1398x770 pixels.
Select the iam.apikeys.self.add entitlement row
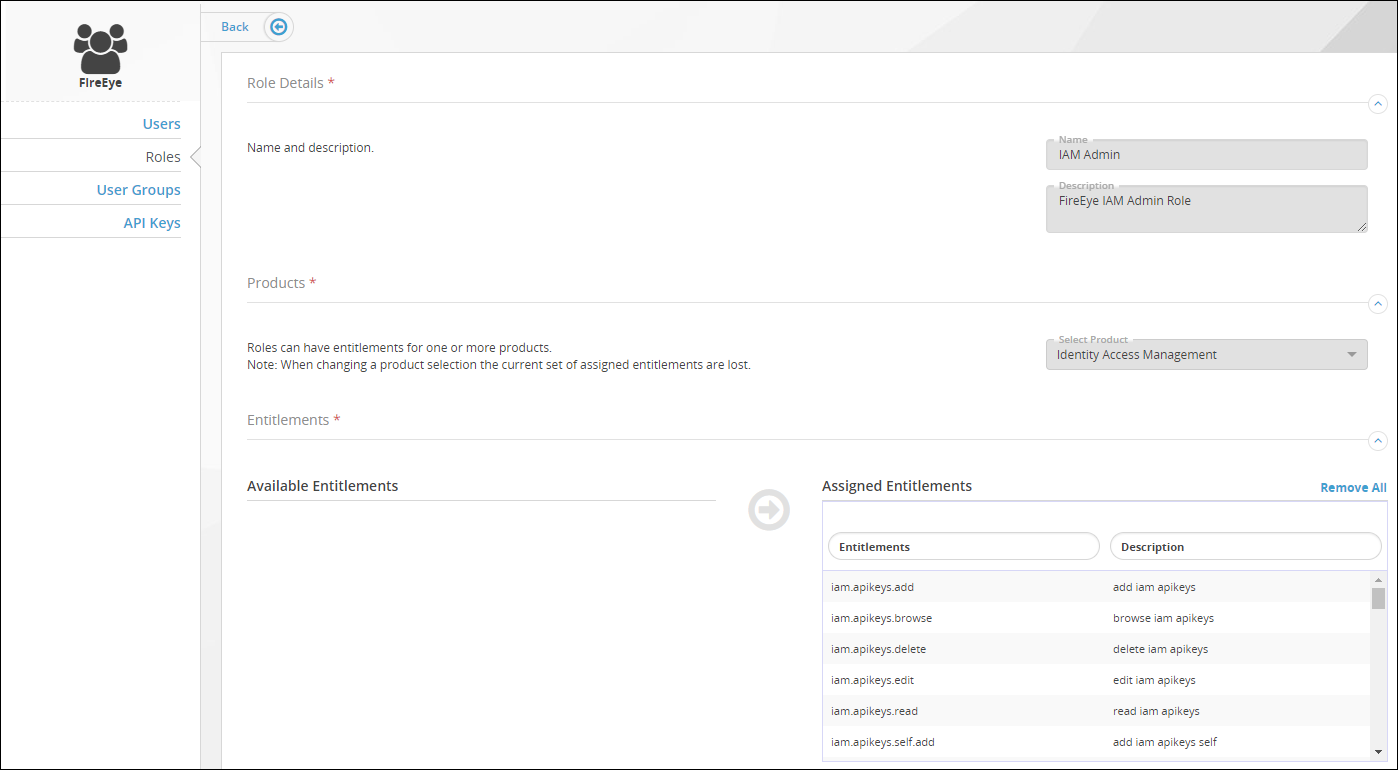pyautogui.click(x=1096, y=742)
